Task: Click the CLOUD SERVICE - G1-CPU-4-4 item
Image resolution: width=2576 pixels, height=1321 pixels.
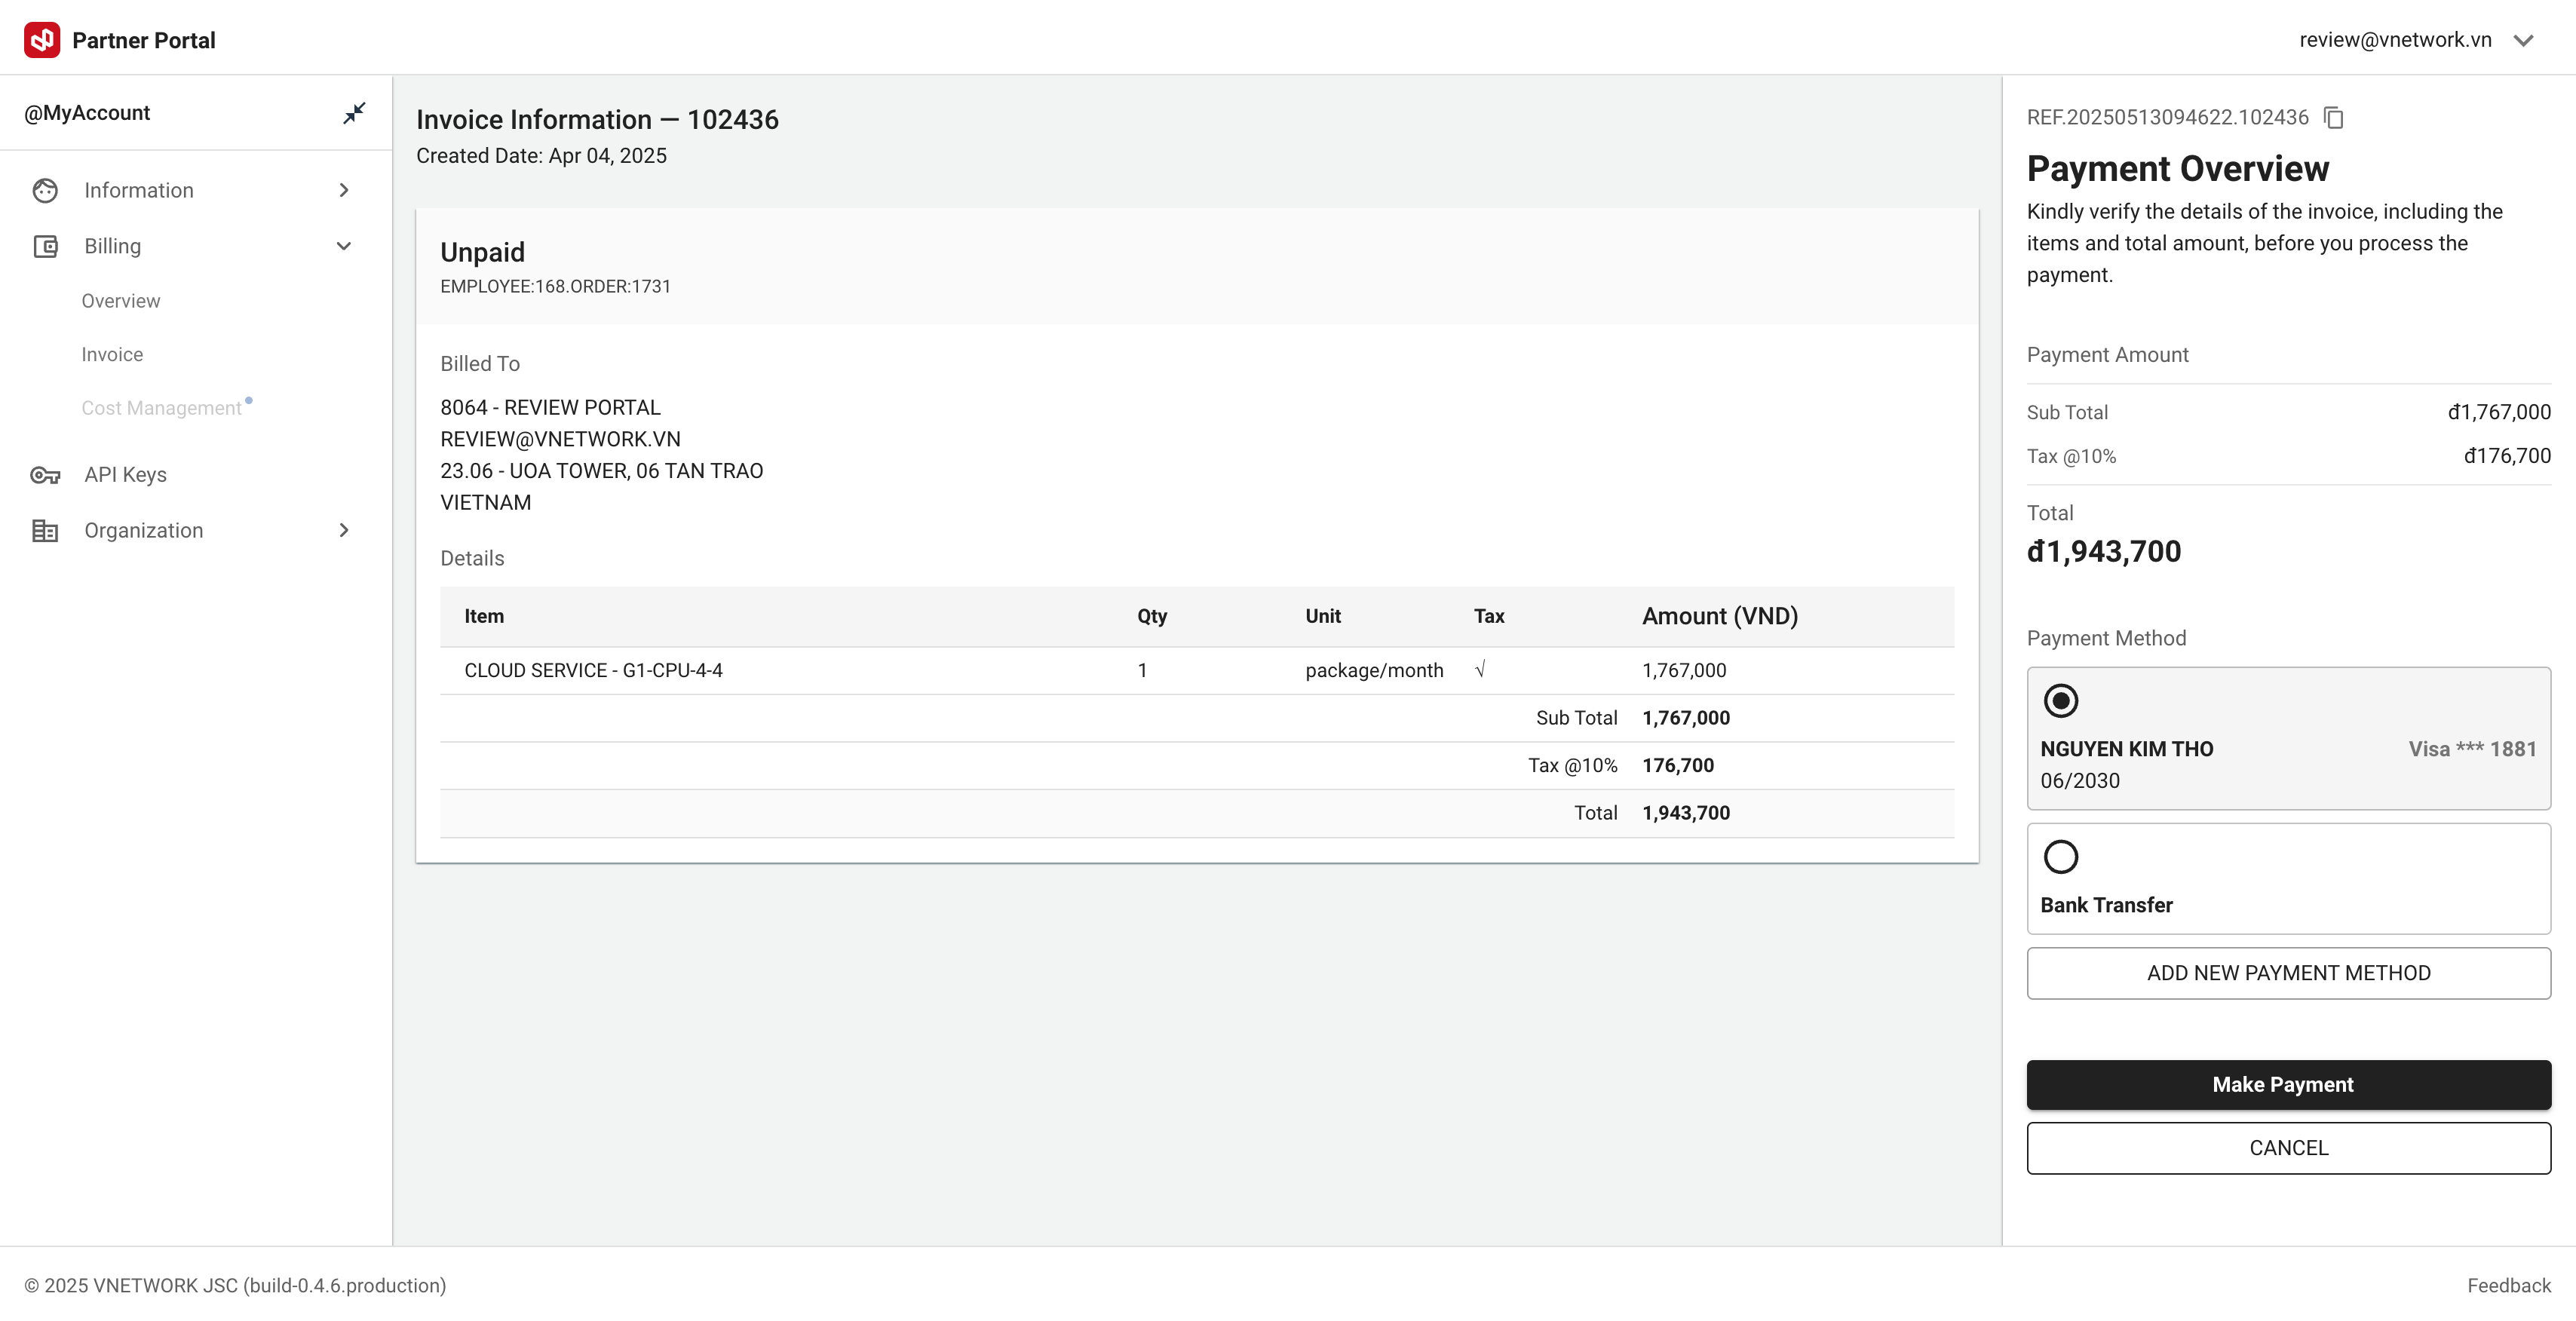Action: click(593, 670)
